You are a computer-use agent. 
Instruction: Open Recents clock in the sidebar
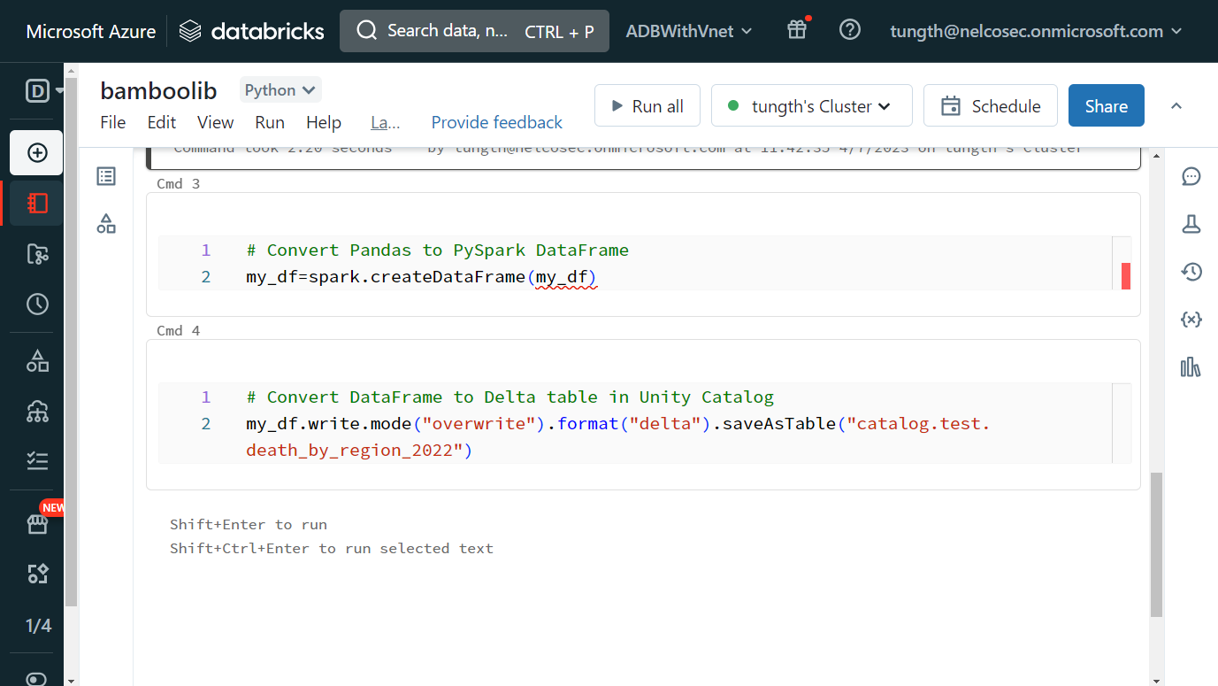(37, 305)
